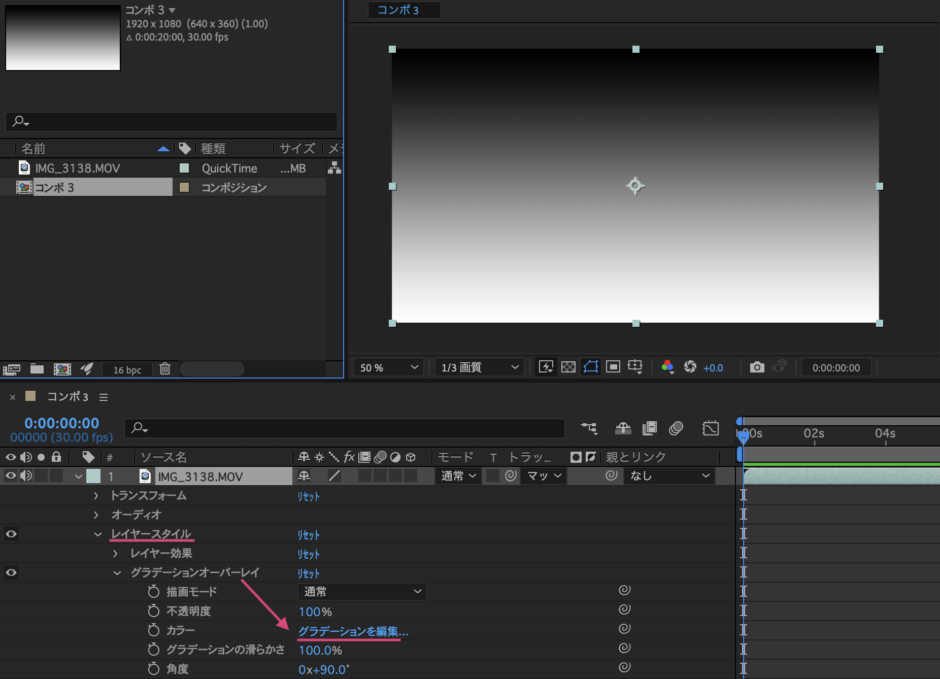This screenshot has height=679, width=940.
Task: Click リセット next to レイヤースタイル
Action: coord(310,534)
